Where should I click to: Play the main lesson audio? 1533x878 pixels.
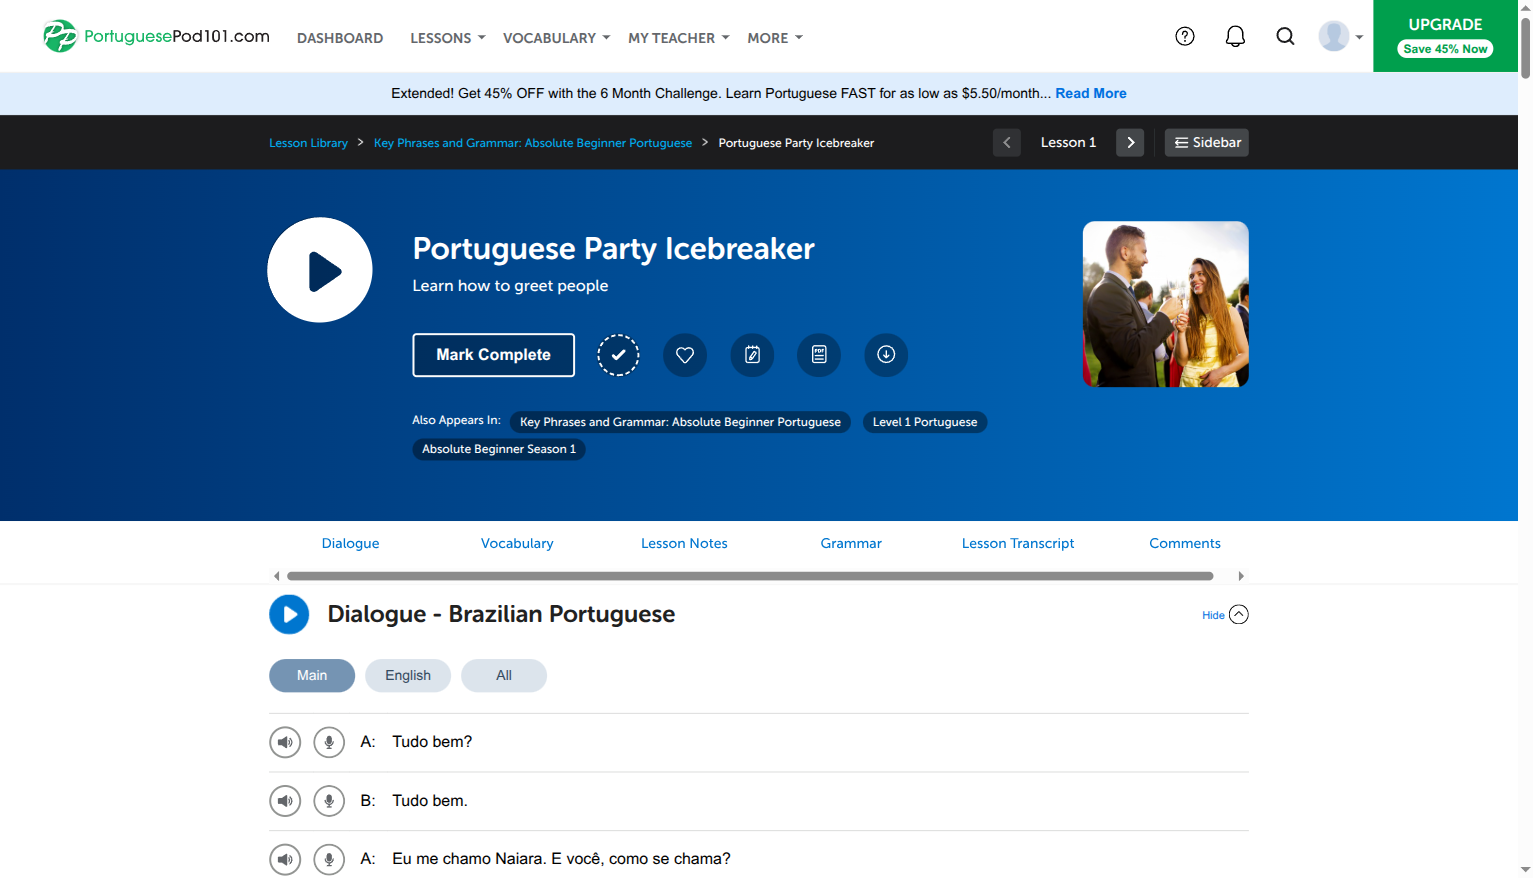(x=320, y=270)
